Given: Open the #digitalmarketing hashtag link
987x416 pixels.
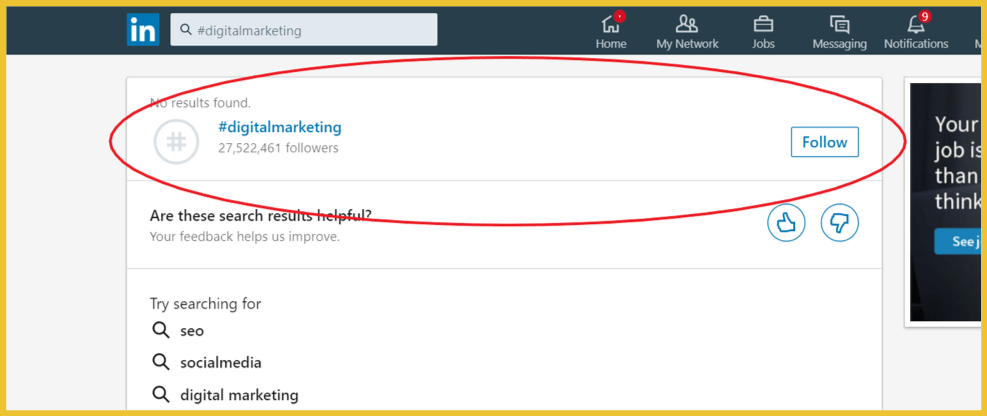Looking at the screenshot, I should (279, 128).
